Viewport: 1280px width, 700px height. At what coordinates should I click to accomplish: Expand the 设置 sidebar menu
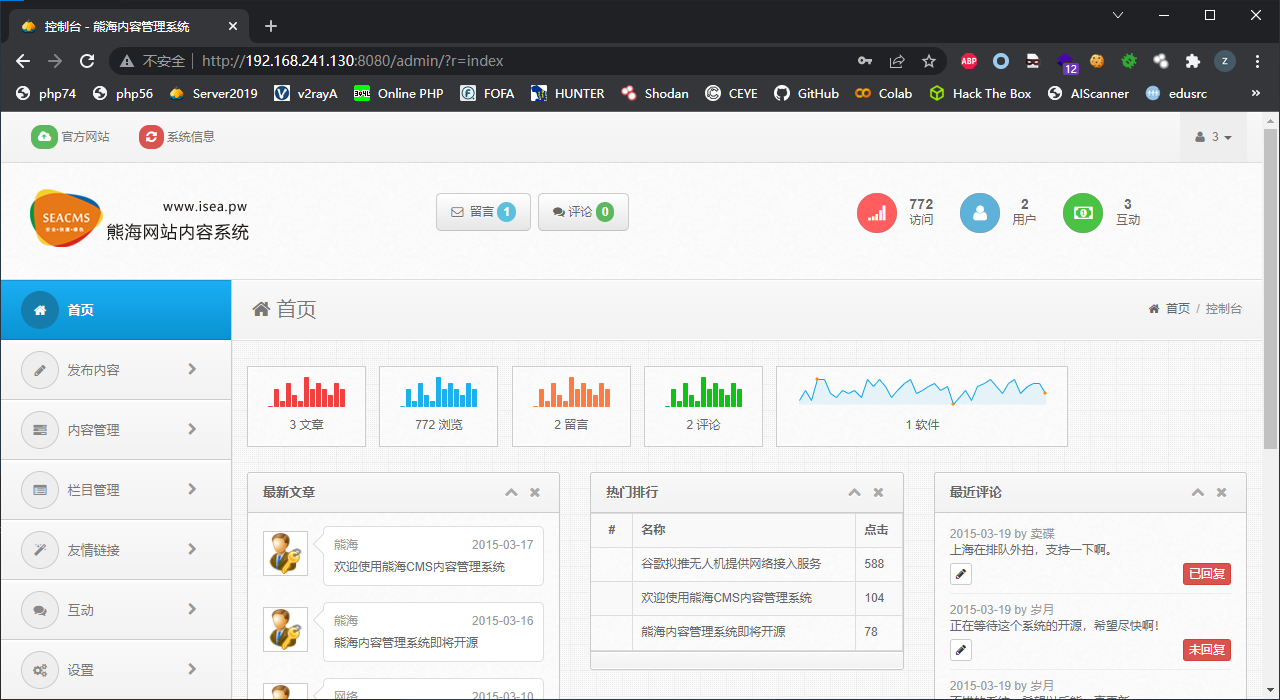(x=116, y=670)
